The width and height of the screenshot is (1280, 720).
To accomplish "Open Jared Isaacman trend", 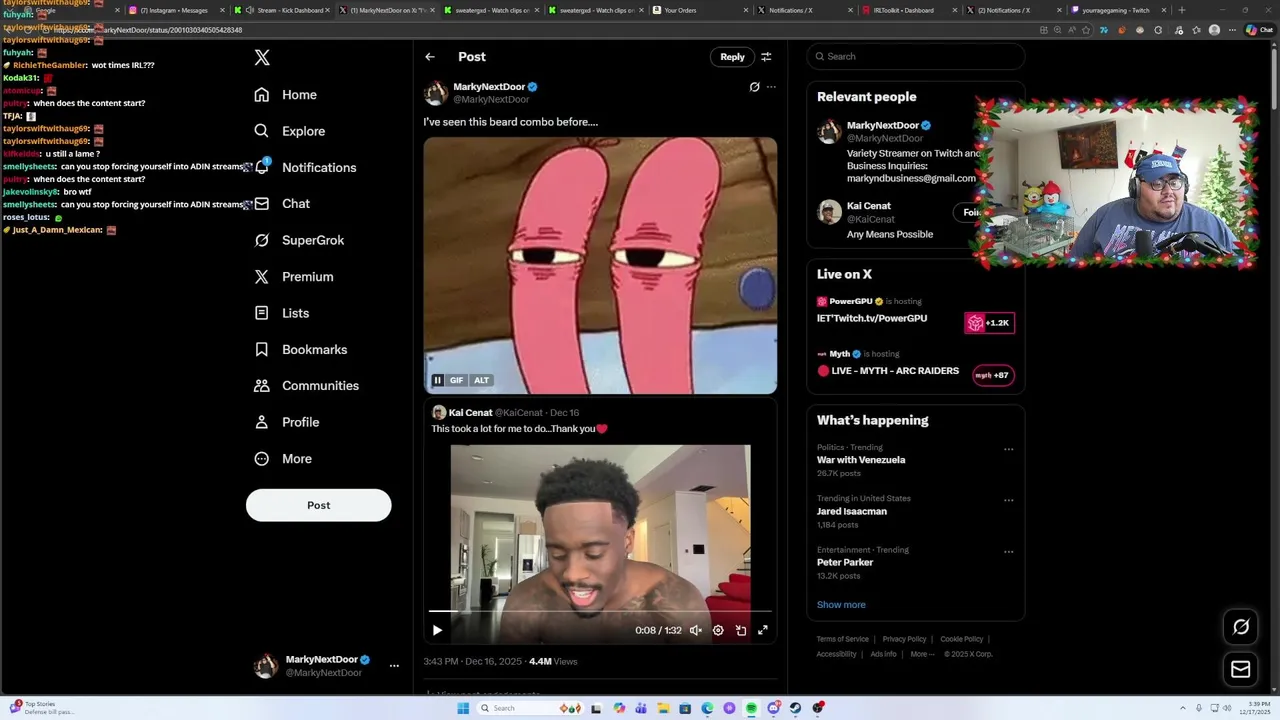I will (x=852, y=511).
